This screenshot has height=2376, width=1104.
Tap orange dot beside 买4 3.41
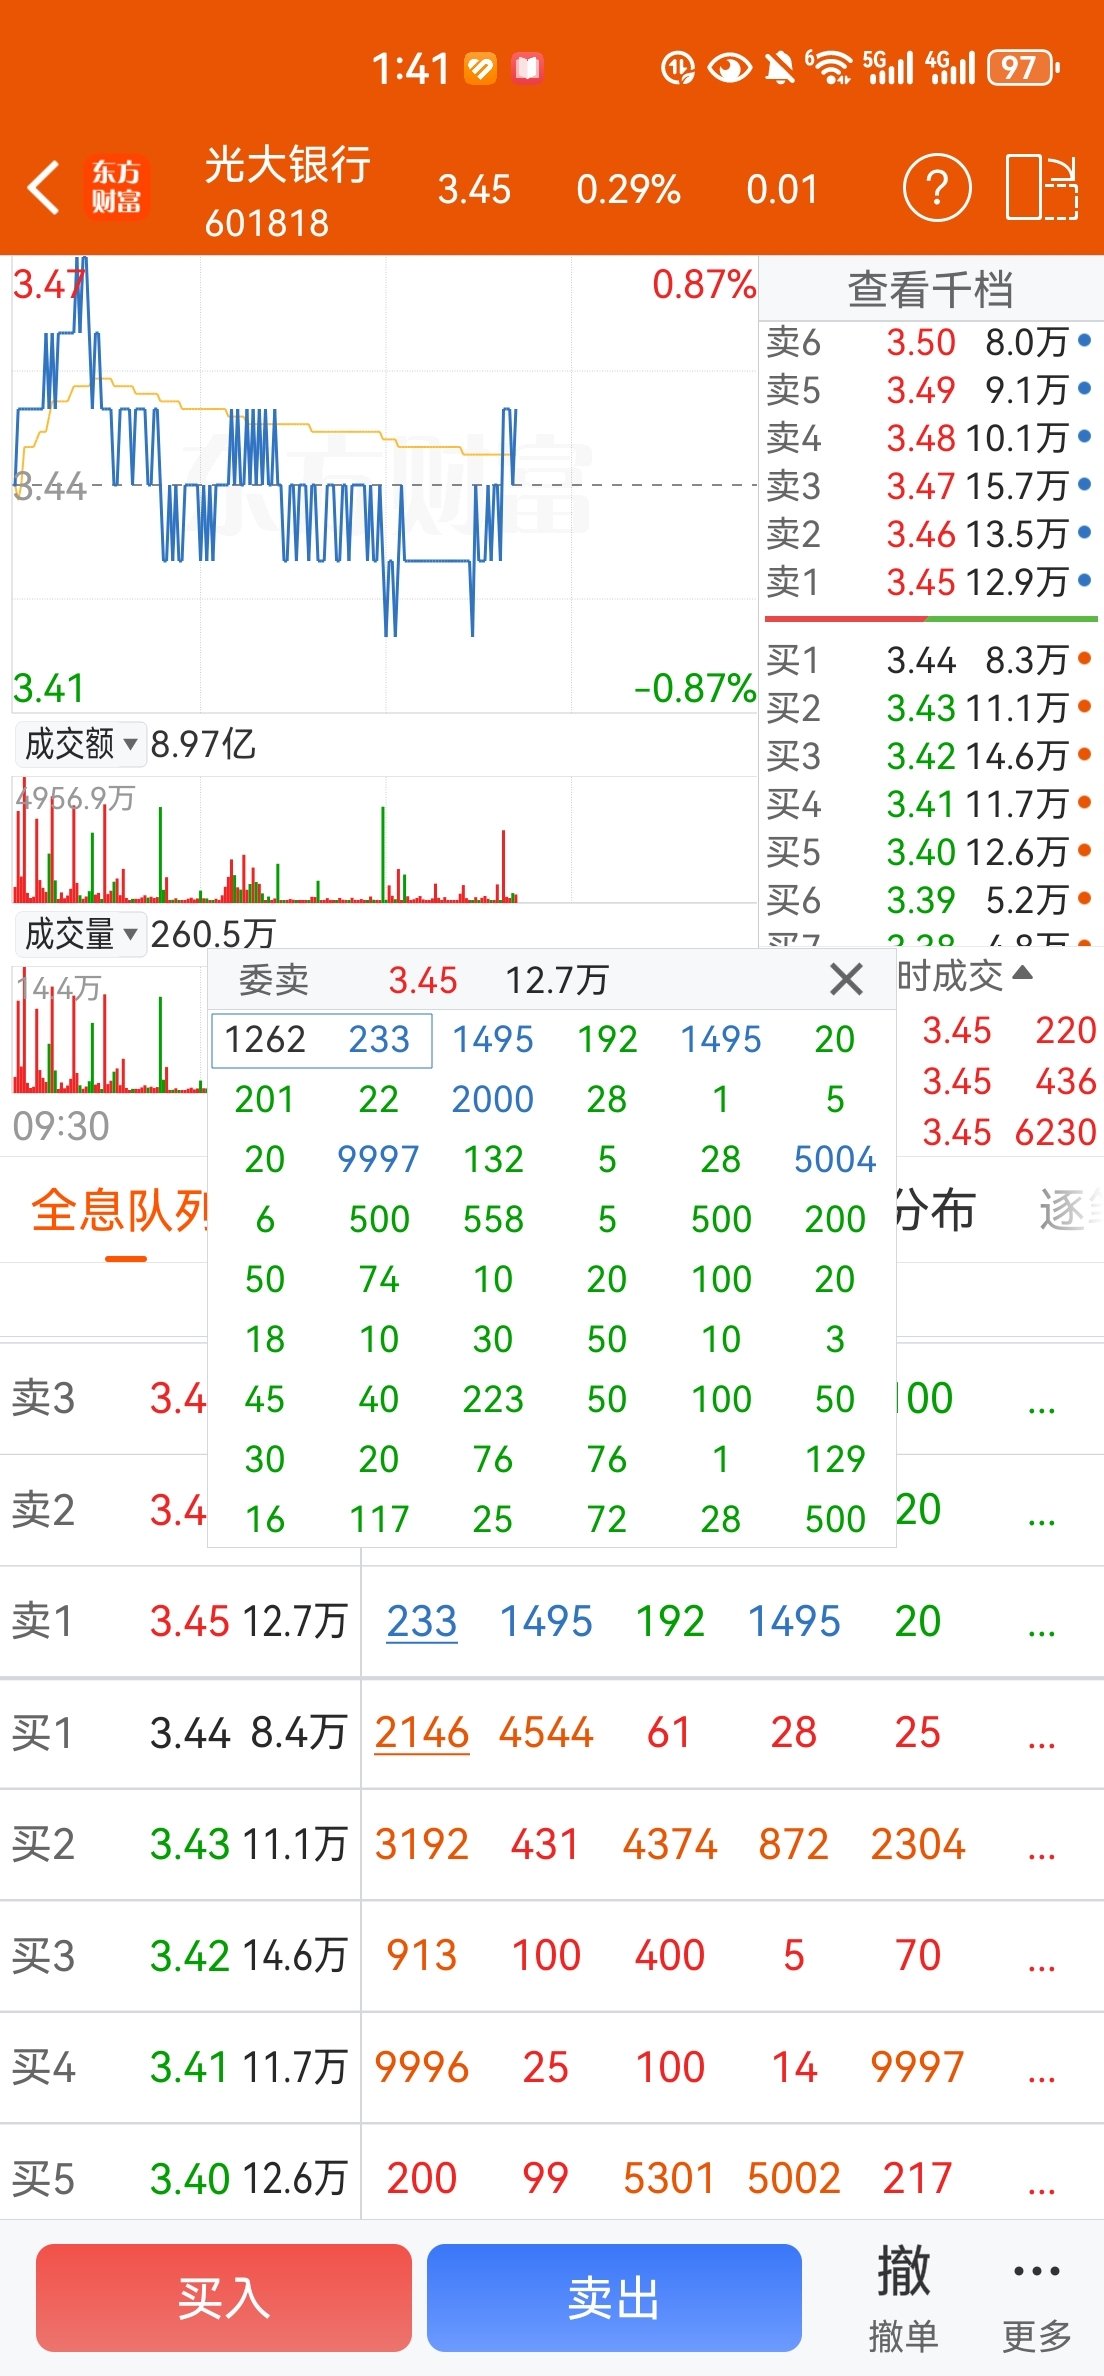tap(1085, 802)
